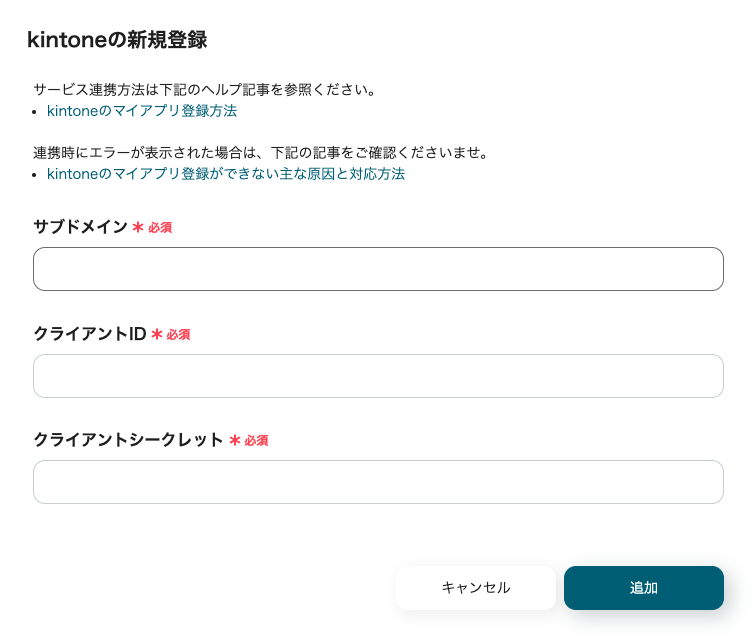Click the 必須 text next to クライアントシークレット

(x=256, y=440)
